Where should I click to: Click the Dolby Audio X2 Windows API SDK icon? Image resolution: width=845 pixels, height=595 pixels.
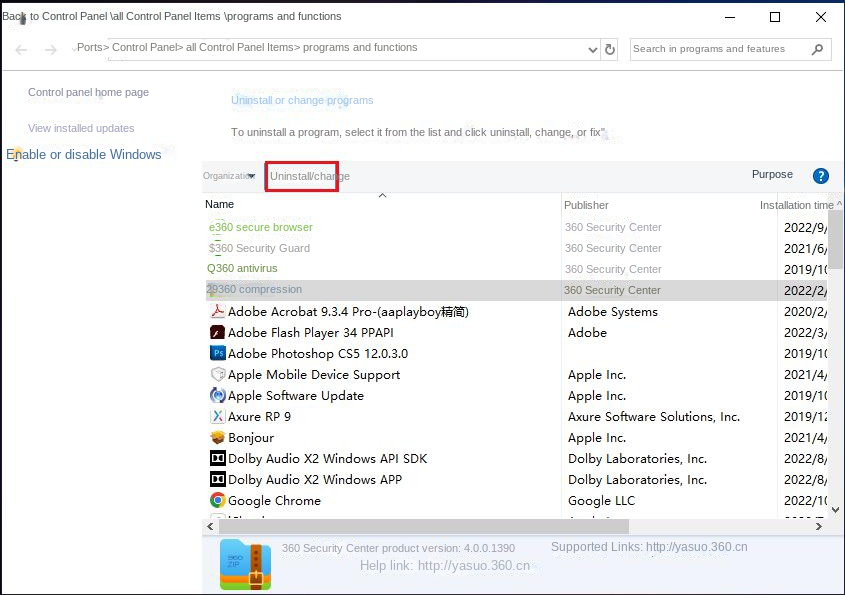tap(218, 458)
